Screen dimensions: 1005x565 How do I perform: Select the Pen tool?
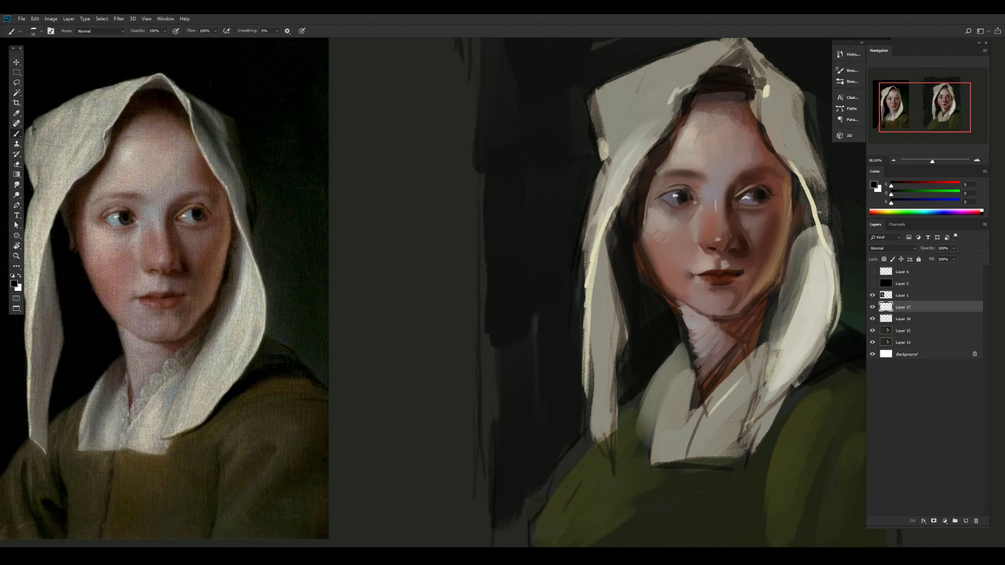click(x=17, y=205)
